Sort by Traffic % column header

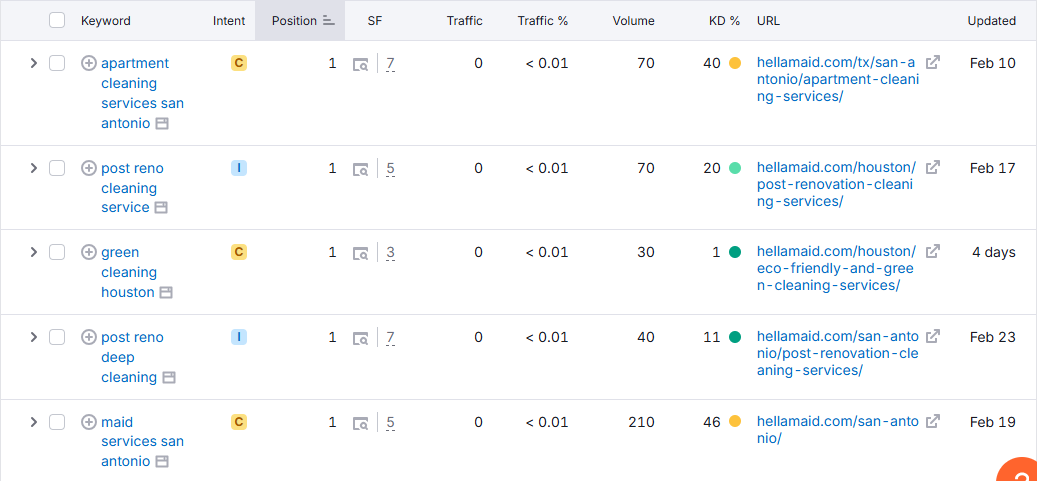click(543, 21)
